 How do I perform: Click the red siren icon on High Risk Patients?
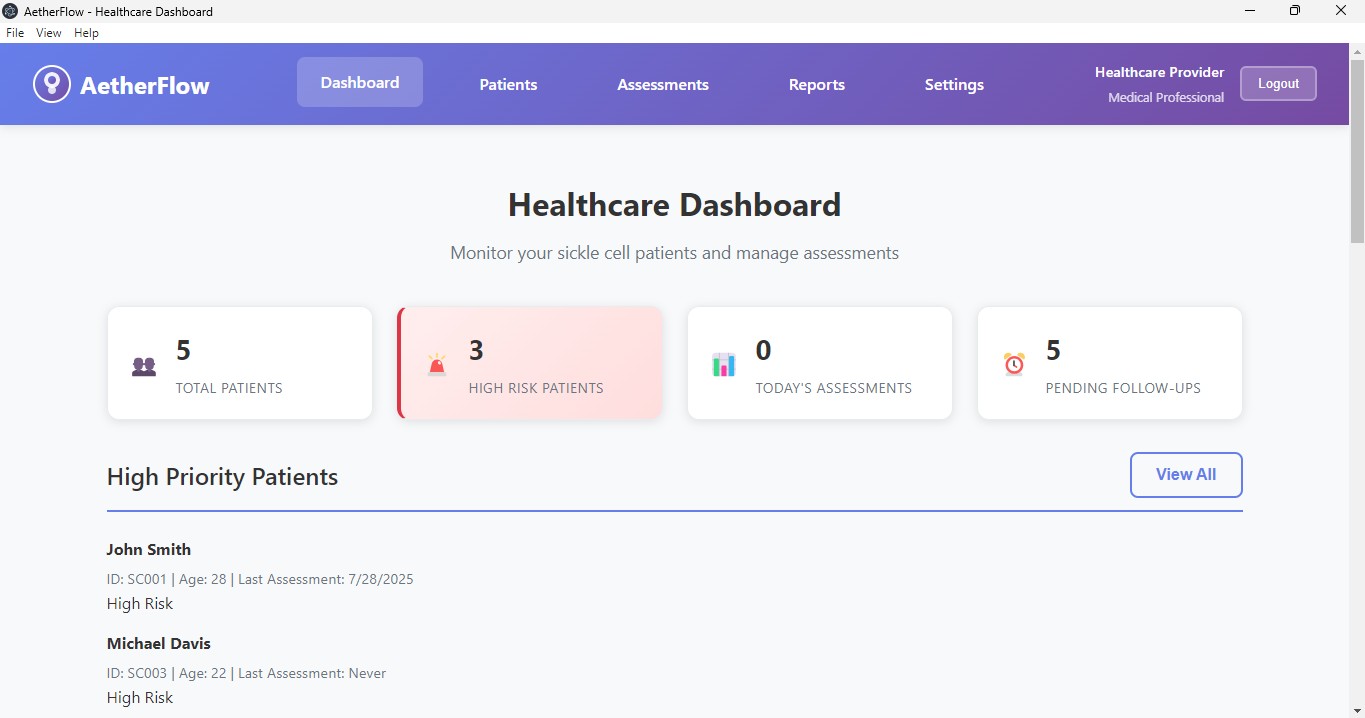[435, 366]
